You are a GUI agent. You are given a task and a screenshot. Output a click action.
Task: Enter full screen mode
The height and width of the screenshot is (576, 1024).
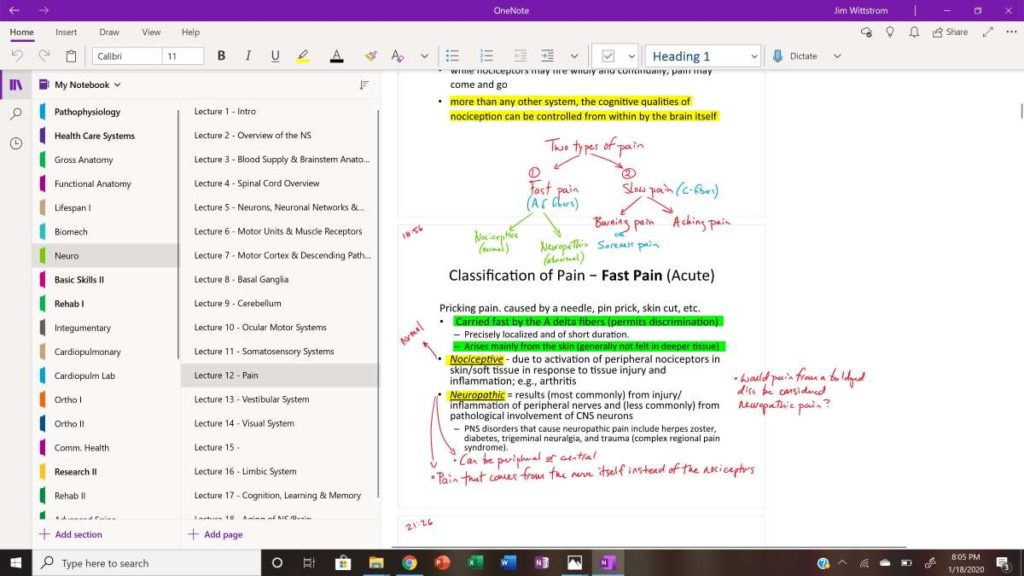tap(988, 32)
